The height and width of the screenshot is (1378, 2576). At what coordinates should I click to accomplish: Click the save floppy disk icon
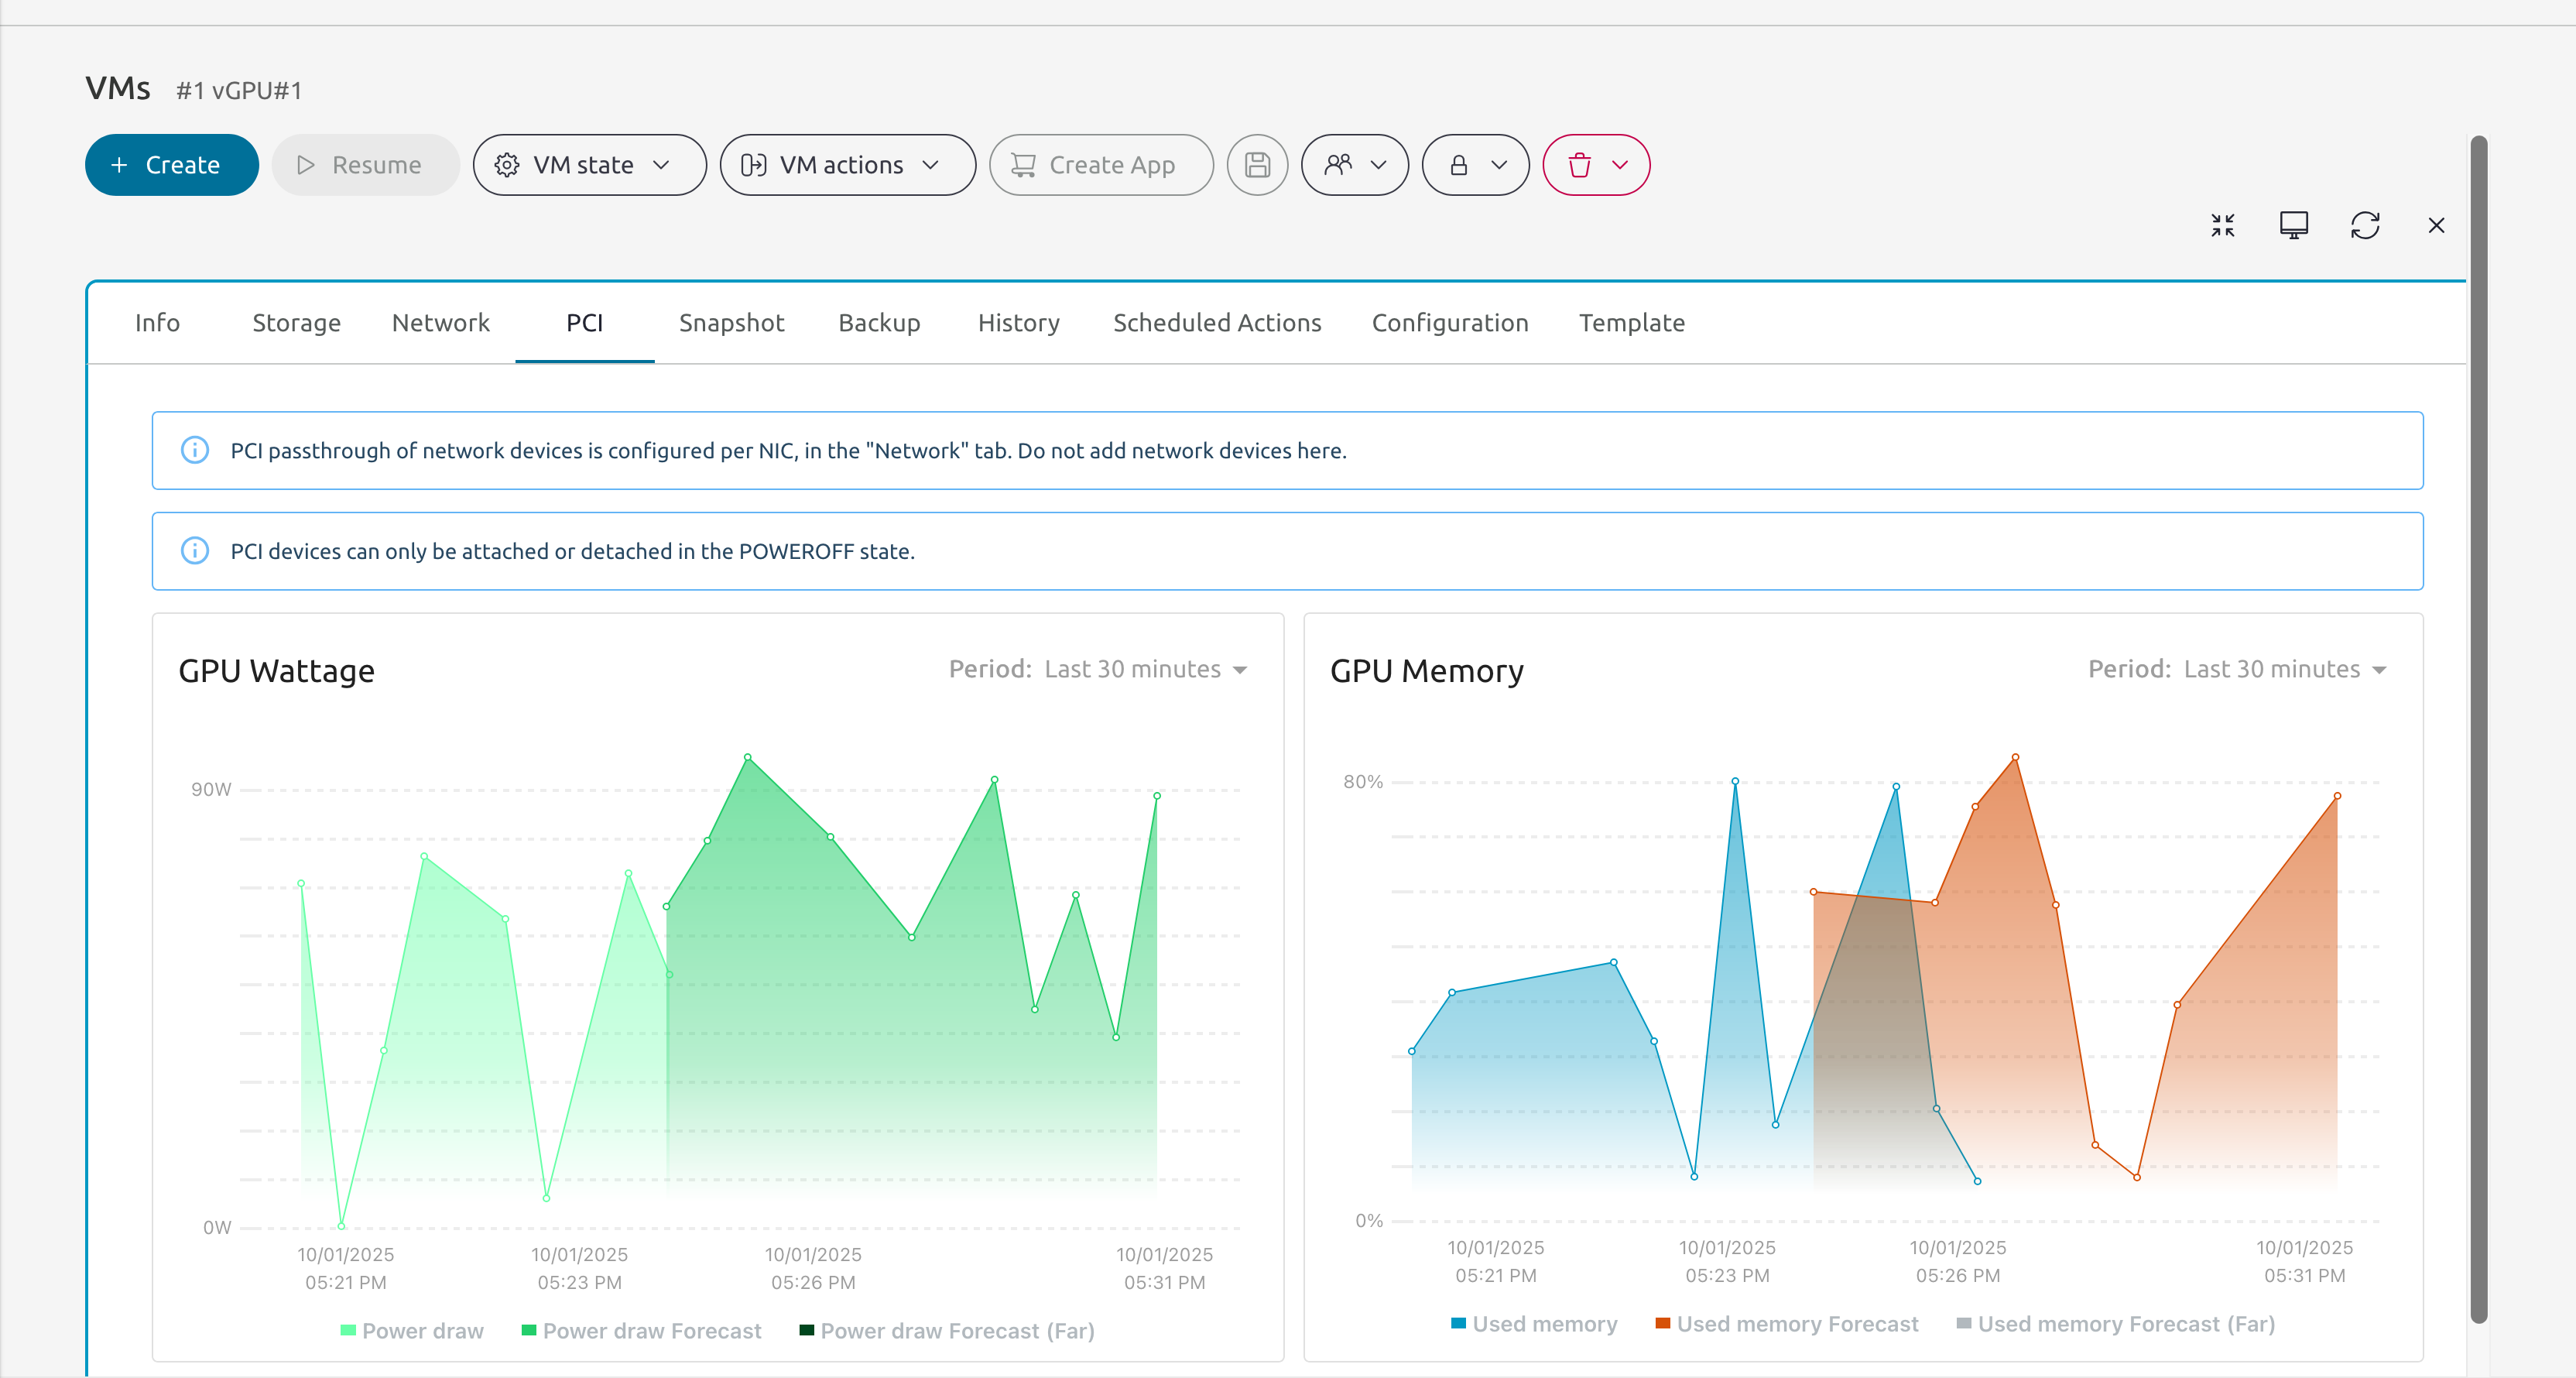tap(1257, 165)
